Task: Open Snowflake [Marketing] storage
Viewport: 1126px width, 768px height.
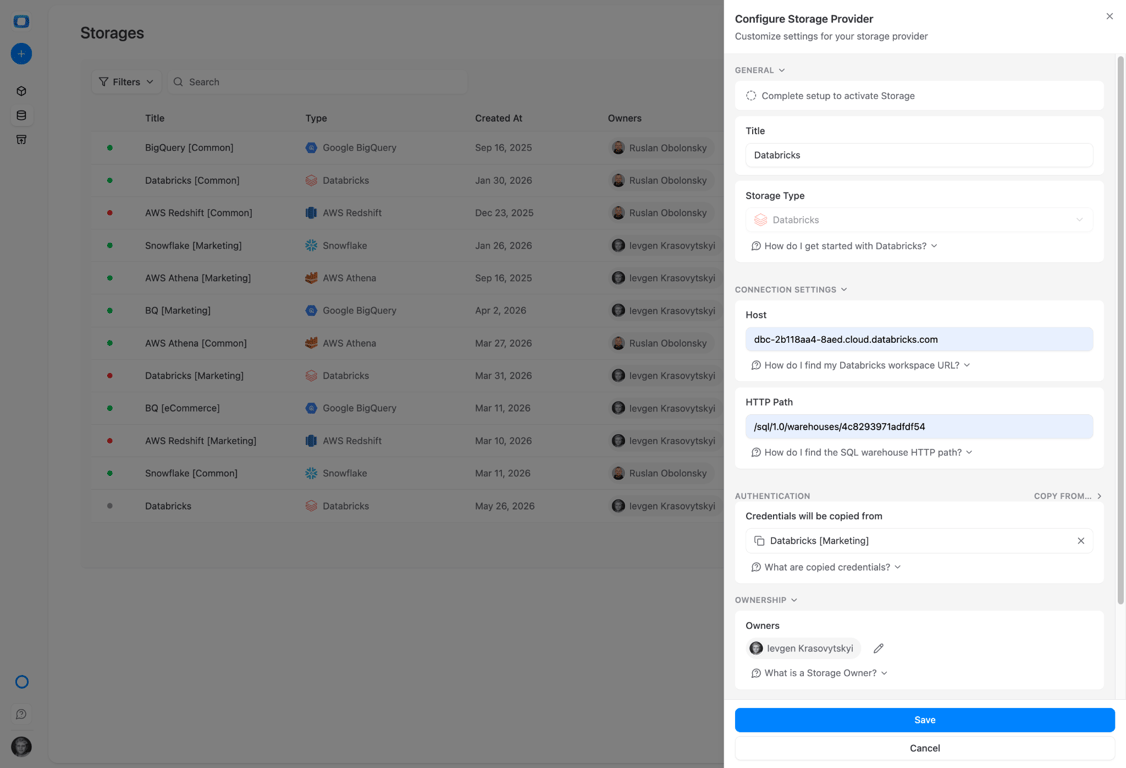Action: [193, 246]
